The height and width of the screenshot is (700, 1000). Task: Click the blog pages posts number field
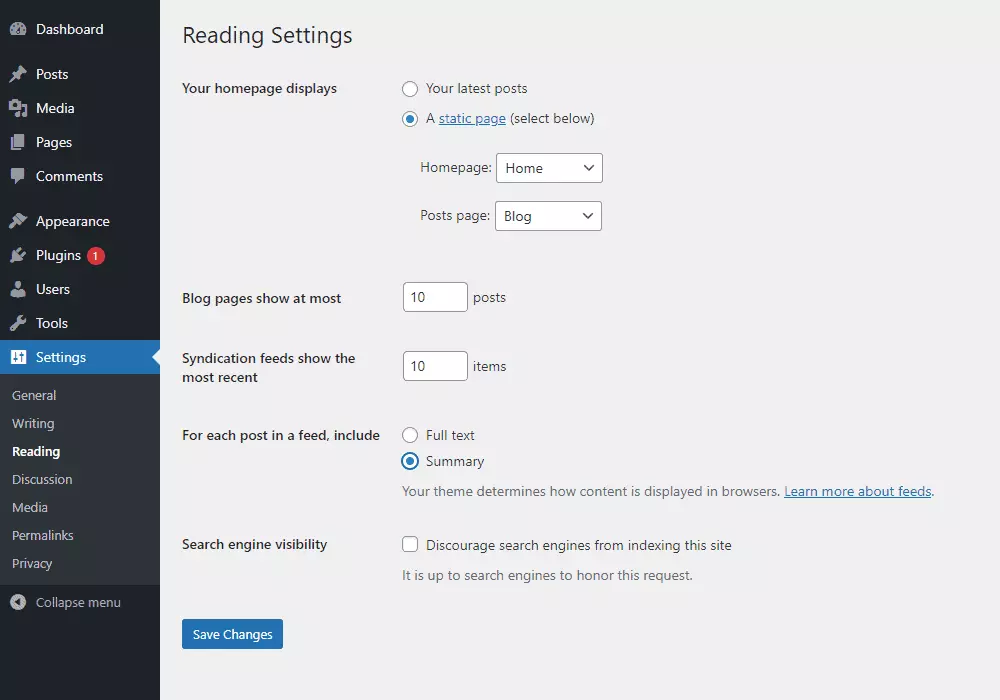click(x=435, y=298)
